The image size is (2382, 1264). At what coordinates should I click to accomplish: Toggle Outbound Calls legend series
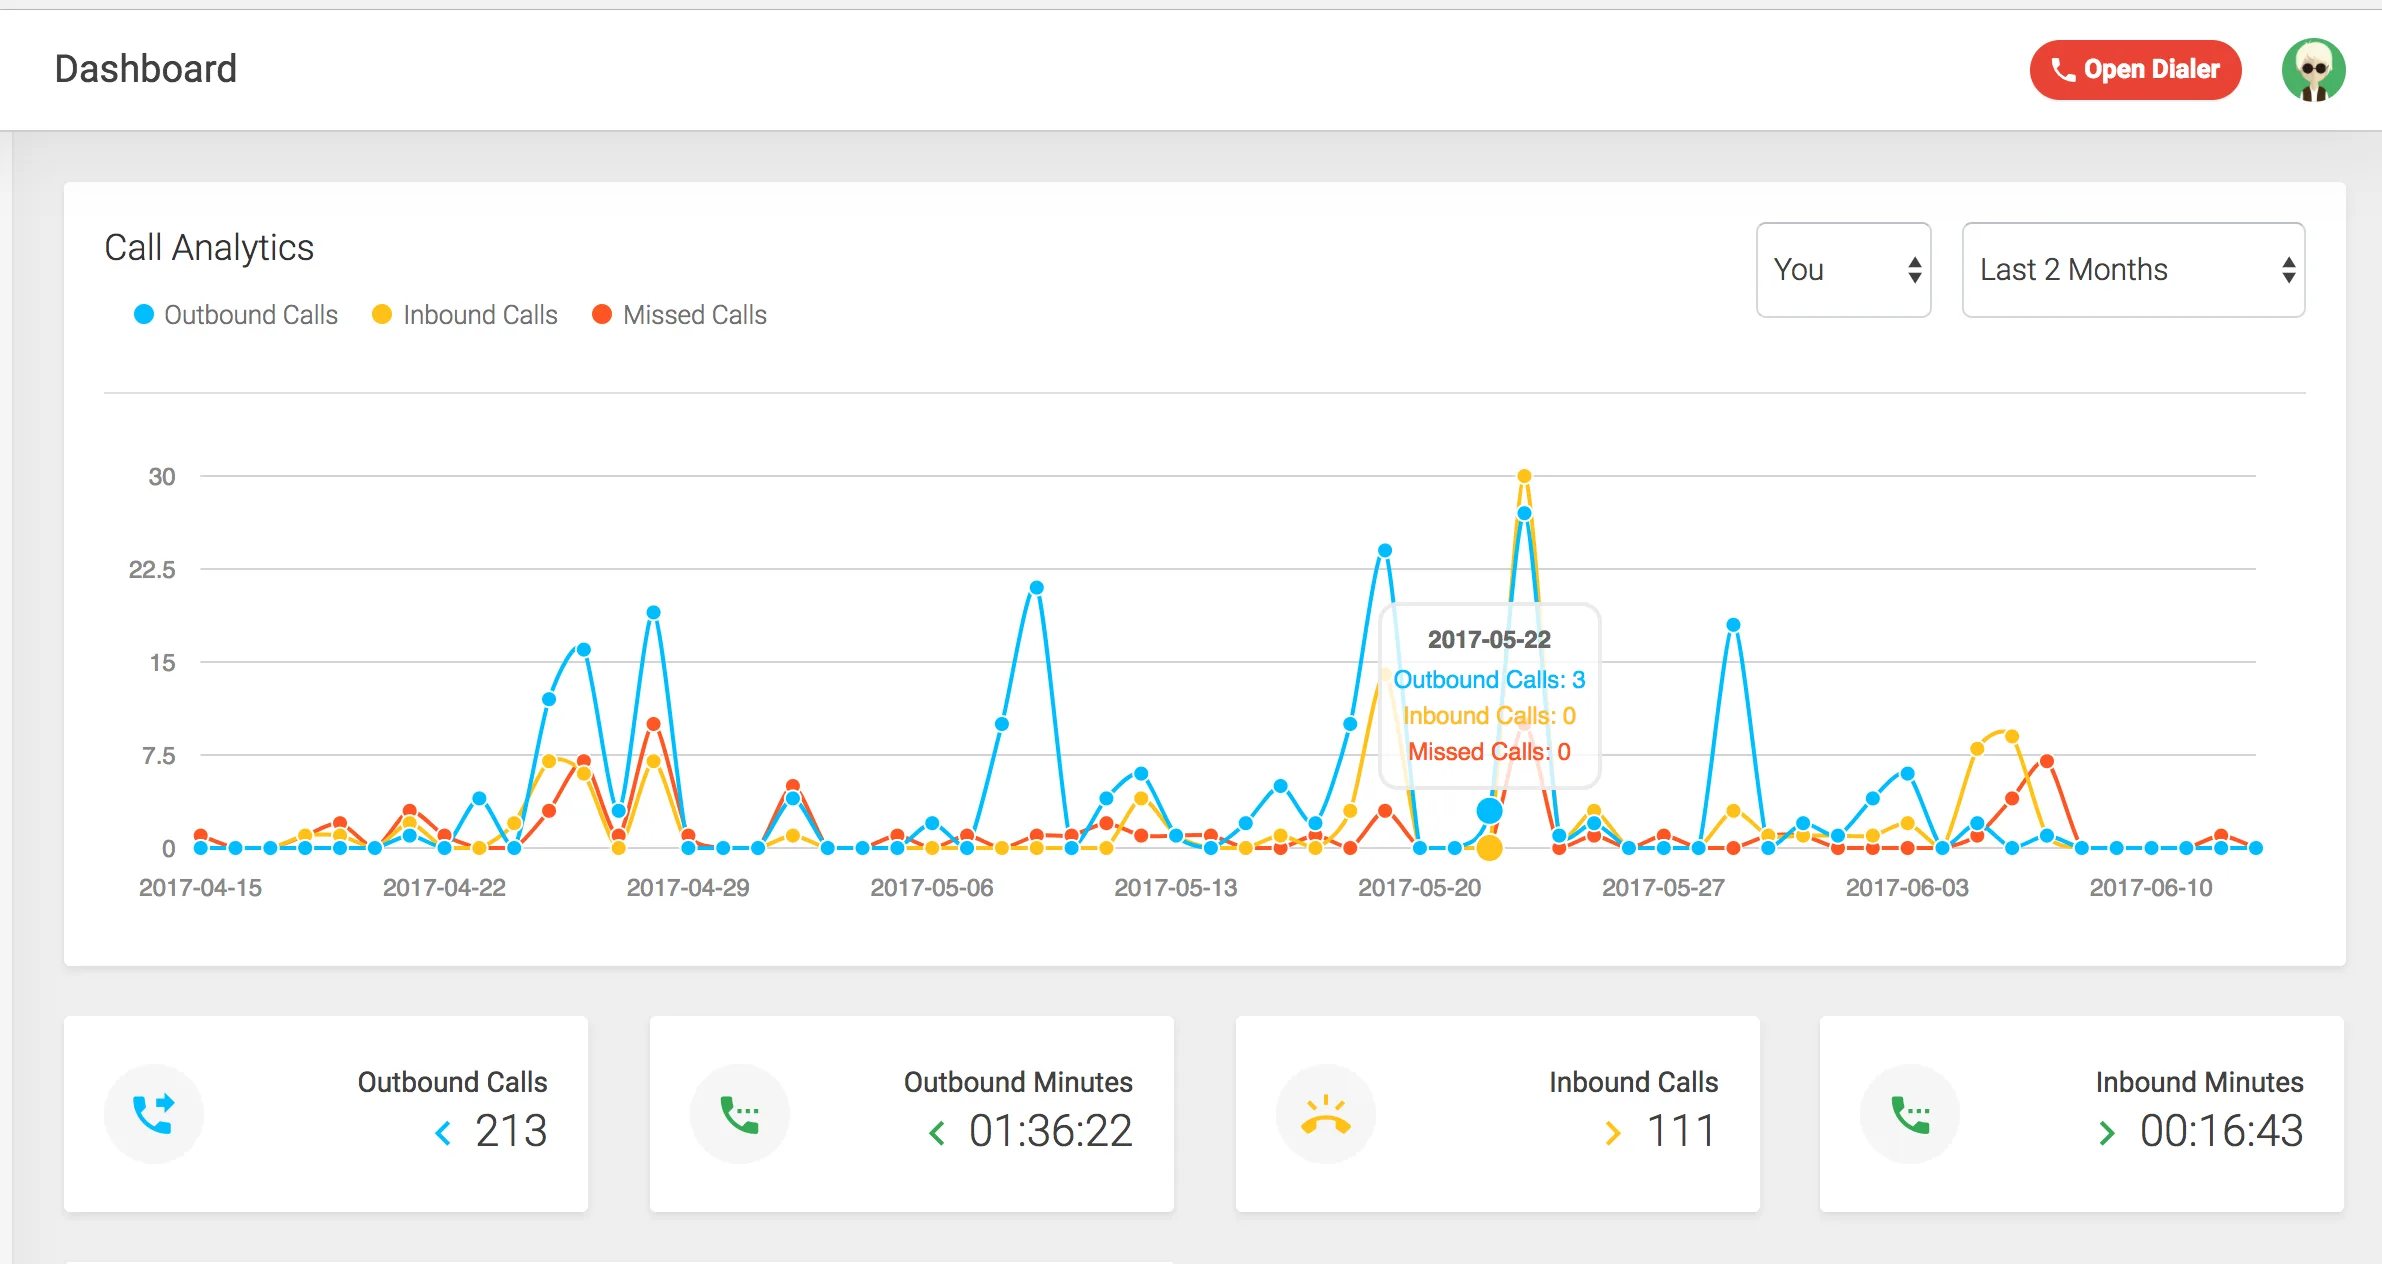pos(236,315)
